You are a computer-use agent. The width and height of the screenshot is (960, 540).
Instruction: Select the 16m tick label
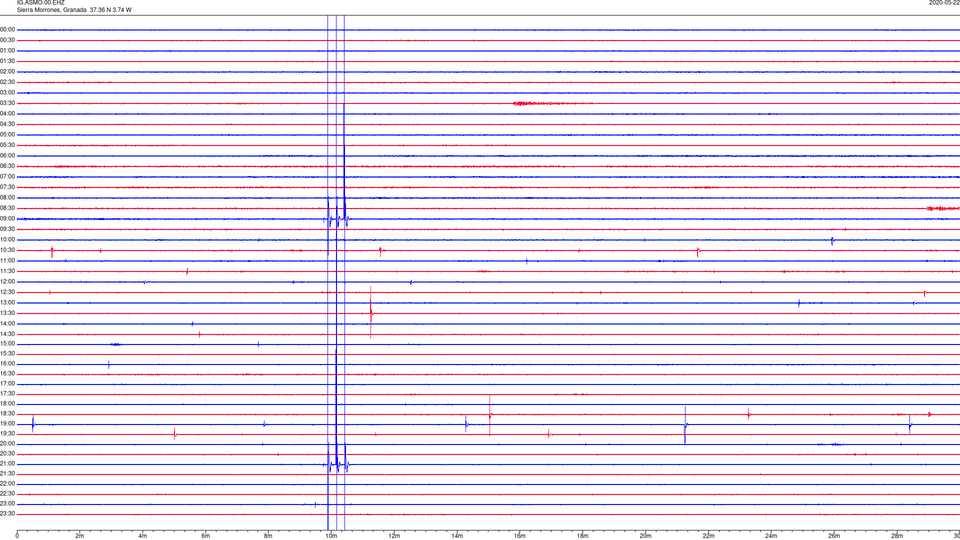520,536
